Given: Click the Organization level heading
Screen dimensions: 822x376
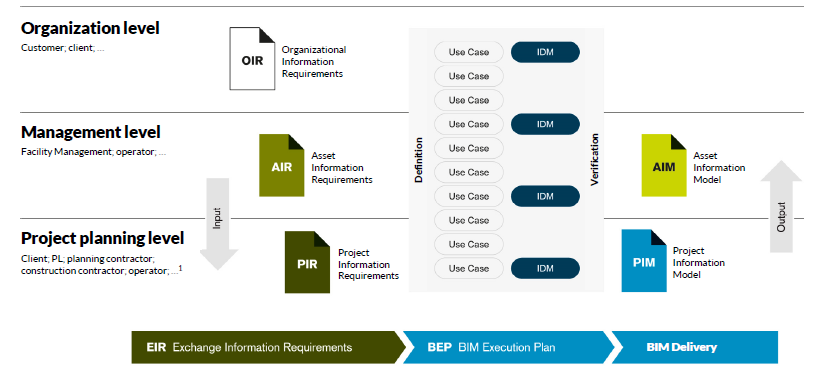Looking at the screenshot, I should 90,28.
